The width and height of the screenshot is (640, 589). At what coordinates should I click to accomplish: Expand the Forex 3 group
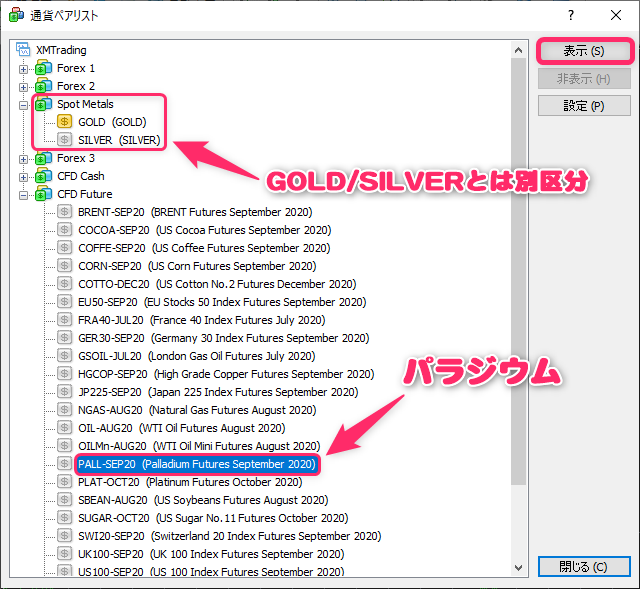[23, 159]
